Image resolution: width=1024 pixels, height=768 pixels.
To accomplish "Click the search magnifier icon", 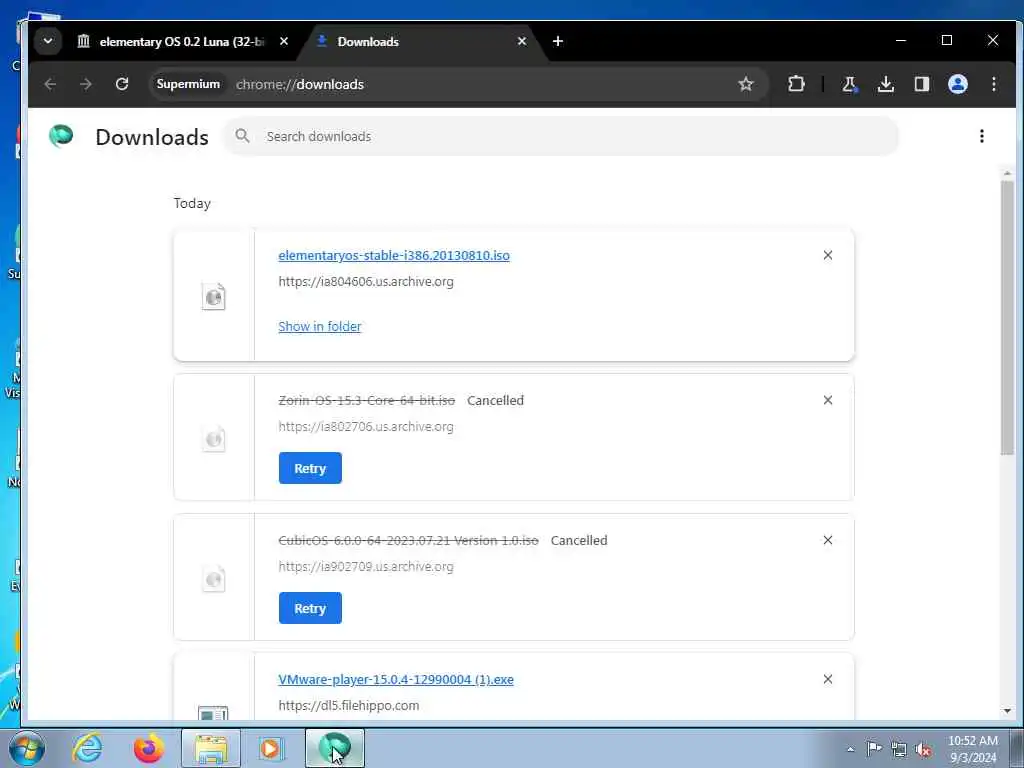I will [242, 136].
